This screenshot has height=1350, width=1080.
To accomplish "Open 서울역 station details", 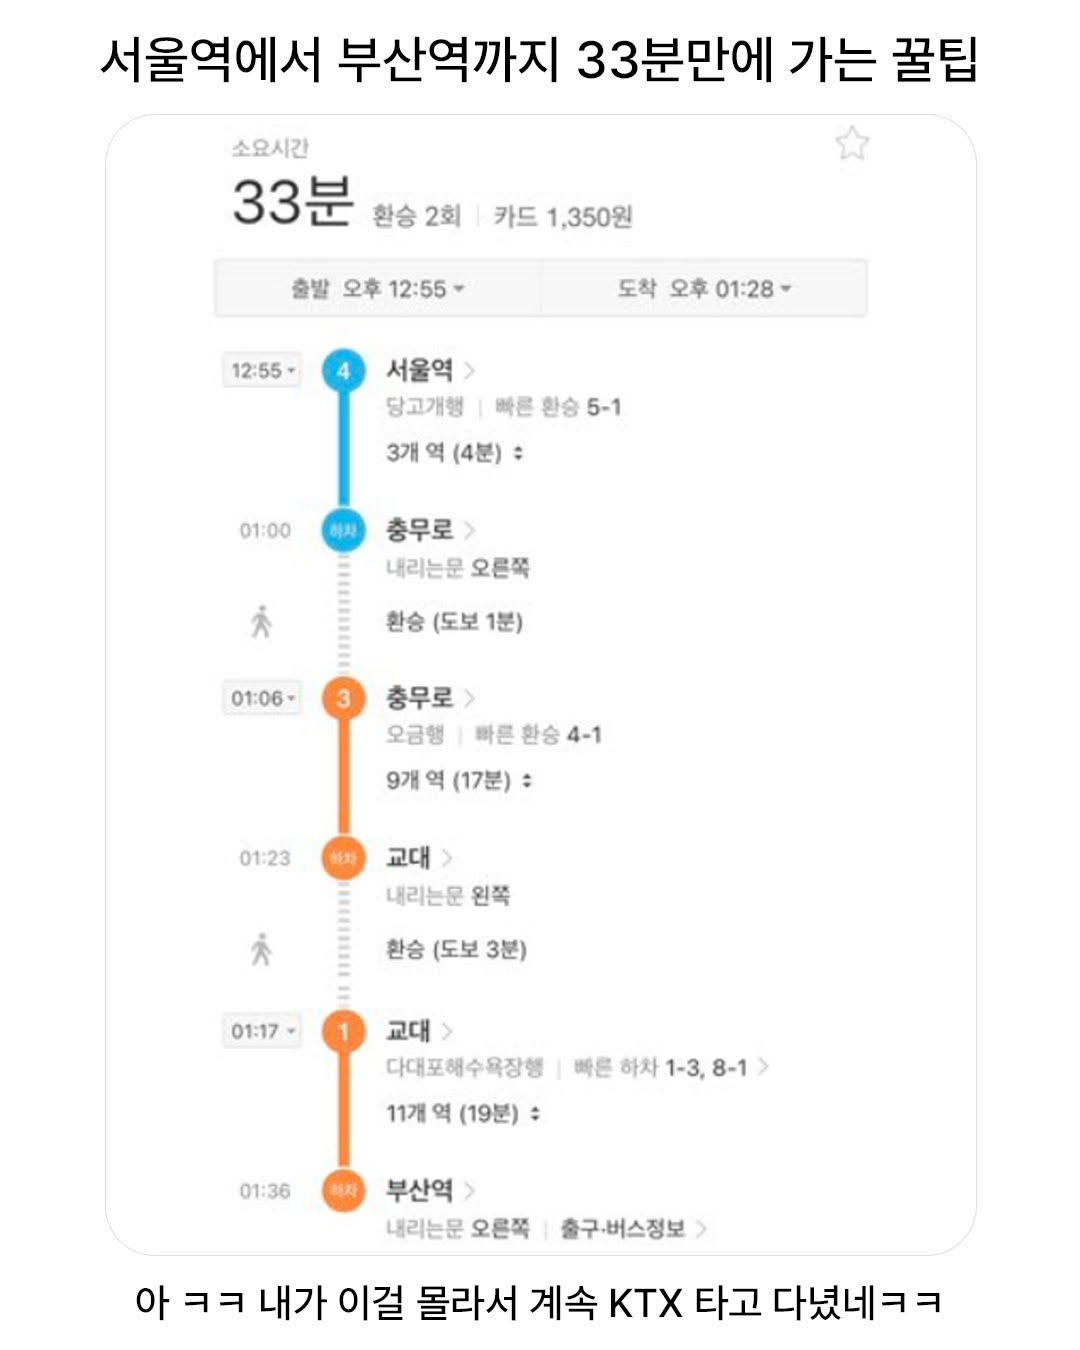I will pos(431,370).
